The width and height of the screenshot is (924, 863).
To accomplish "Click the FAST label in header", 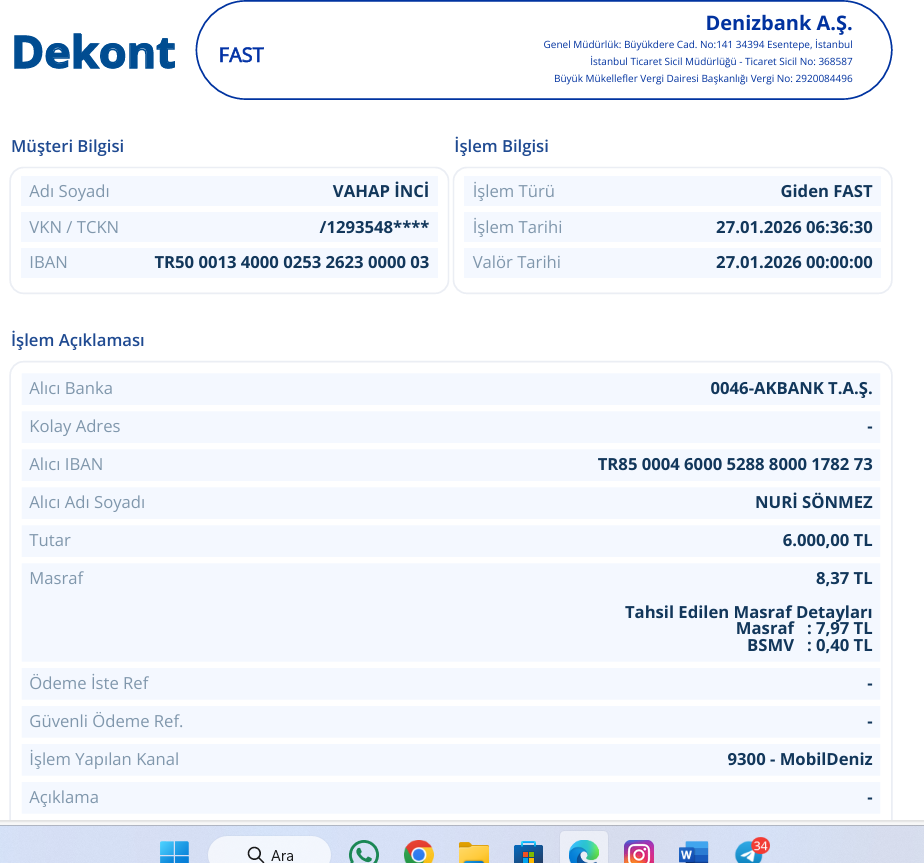I will point(241,55).
